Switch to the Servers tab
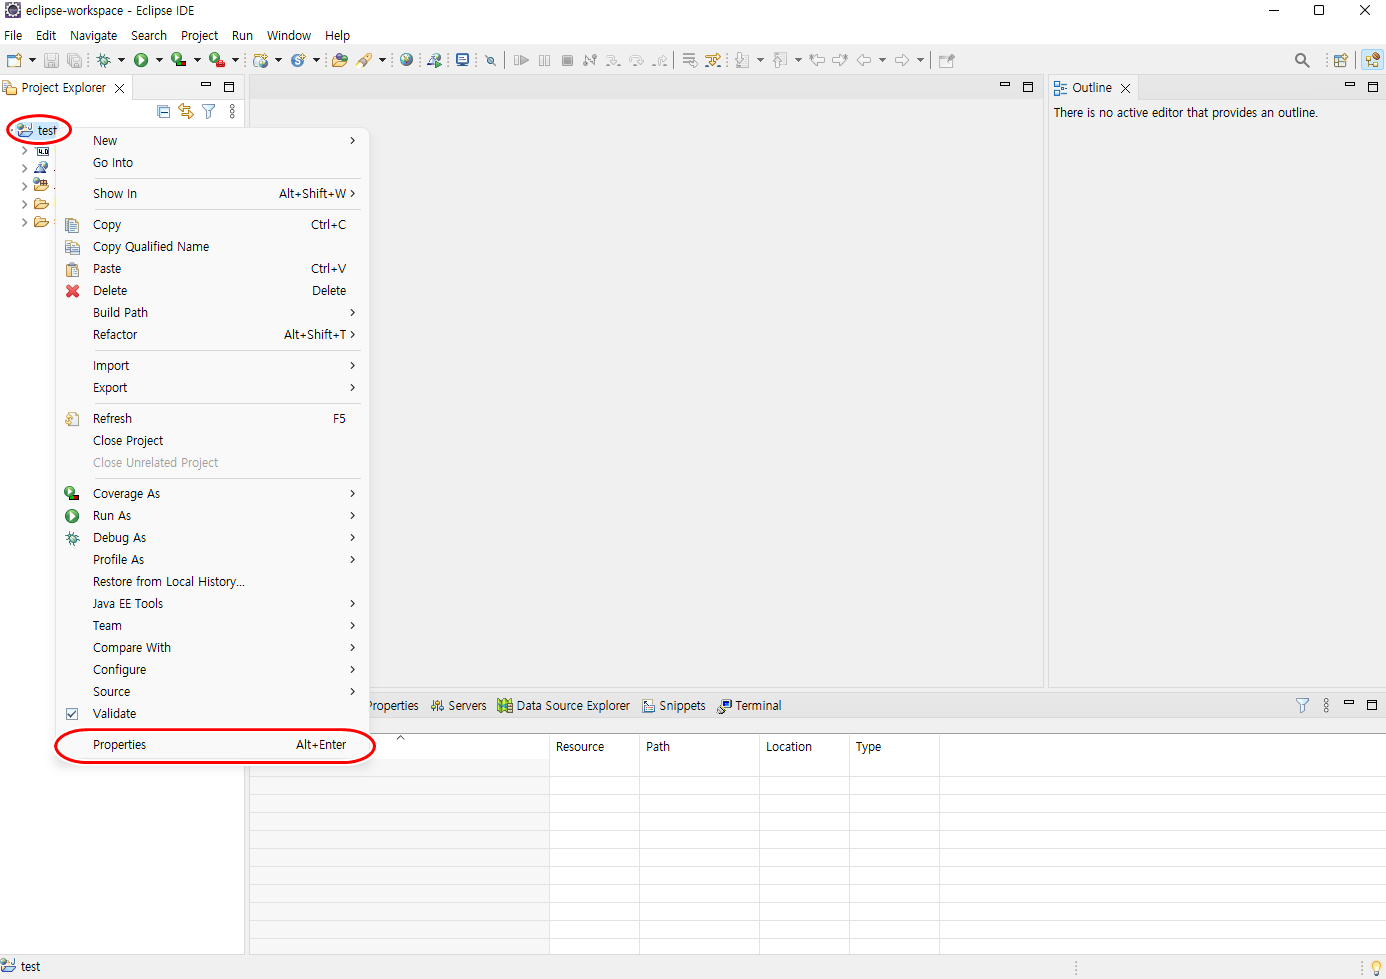This screenshot has height=979, width=1386. click(459, 706)
